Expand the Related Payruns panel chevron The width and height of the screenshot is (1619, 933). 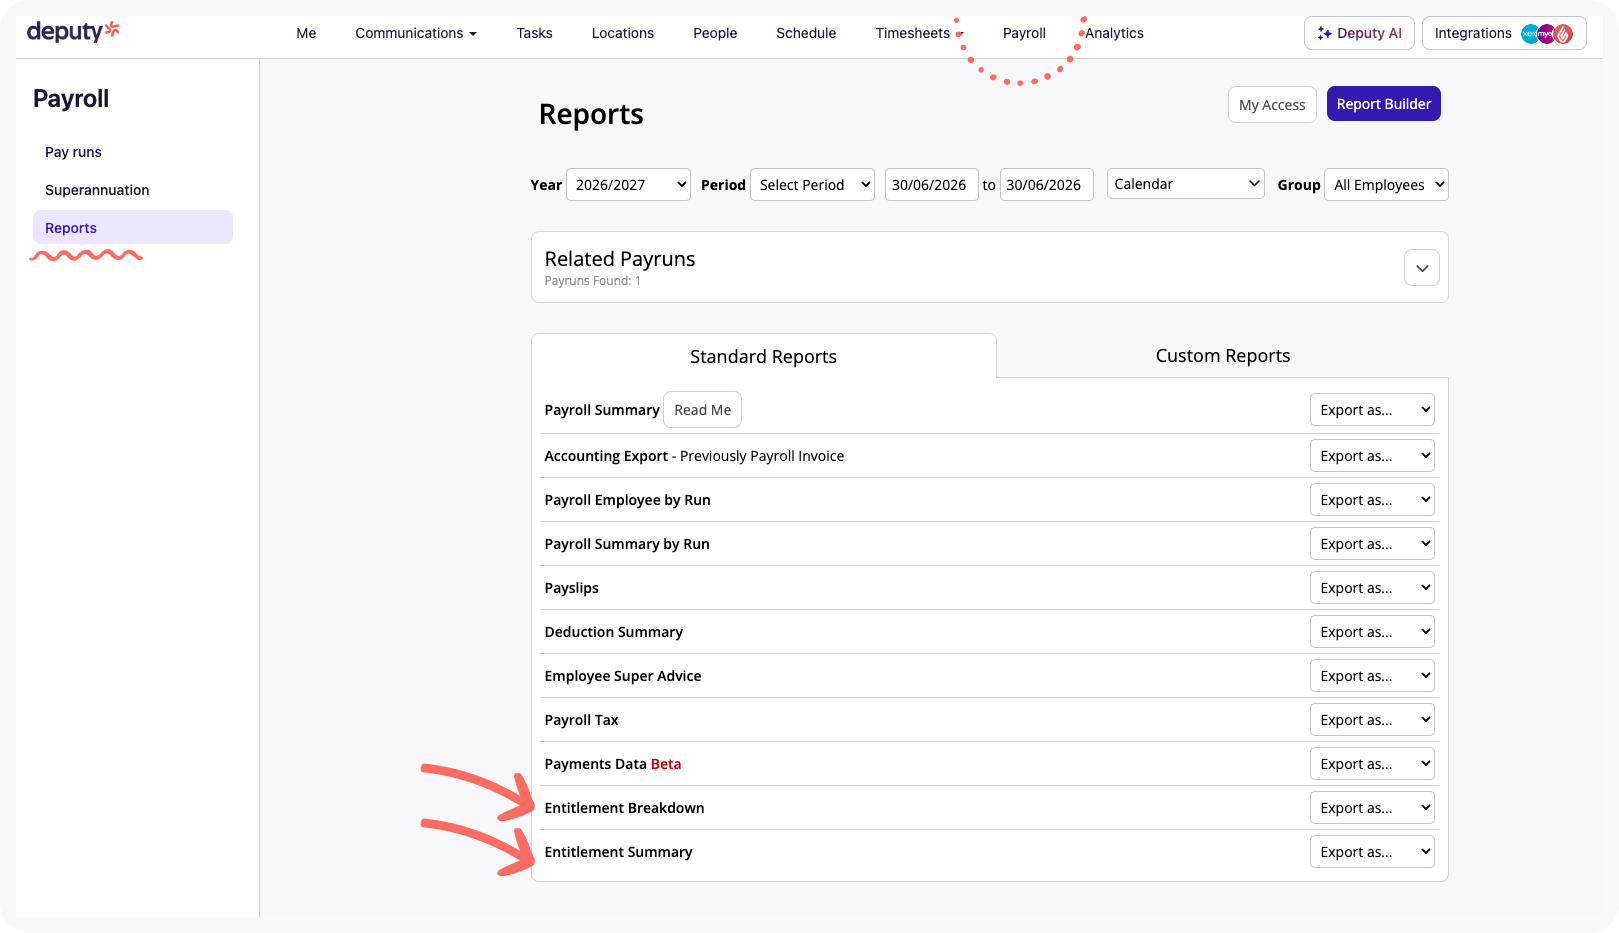pyautogui.click(x=1421, y=268)
